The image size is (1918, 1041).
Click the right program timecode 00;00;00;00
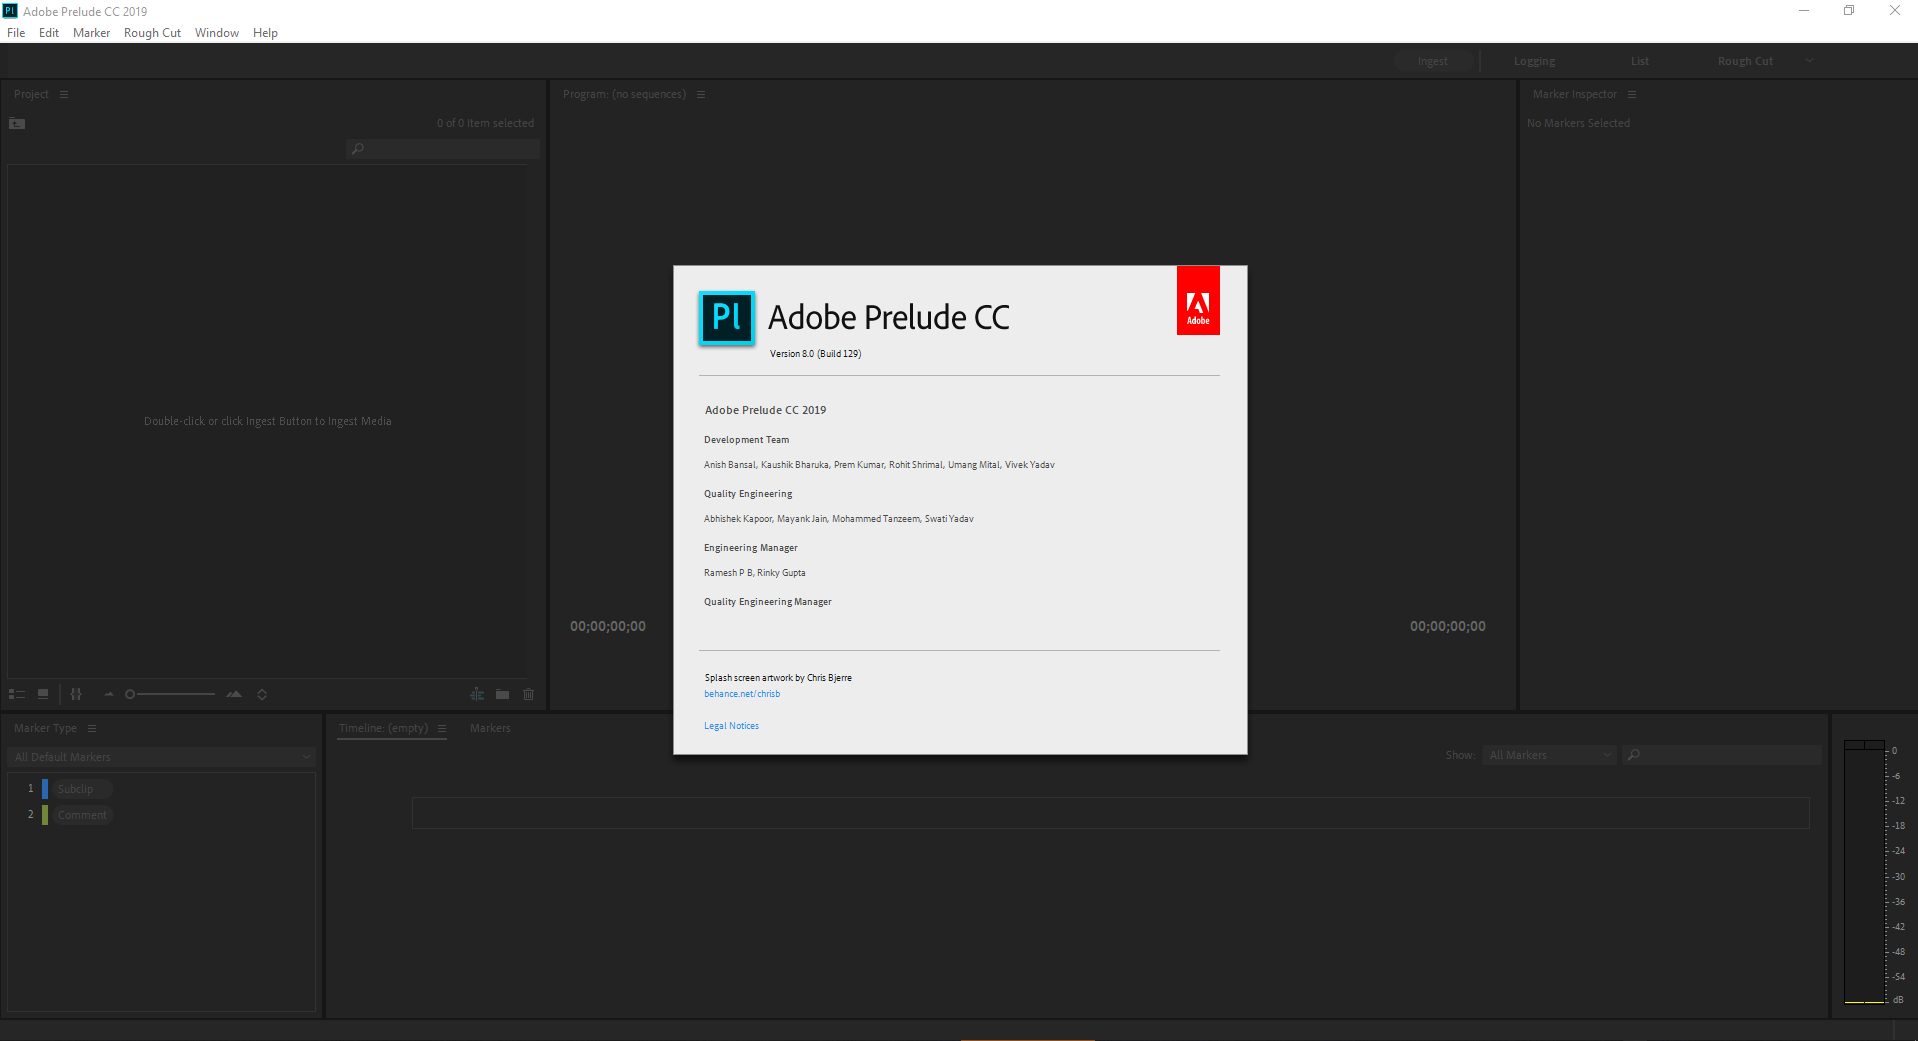coord(1448,626)
